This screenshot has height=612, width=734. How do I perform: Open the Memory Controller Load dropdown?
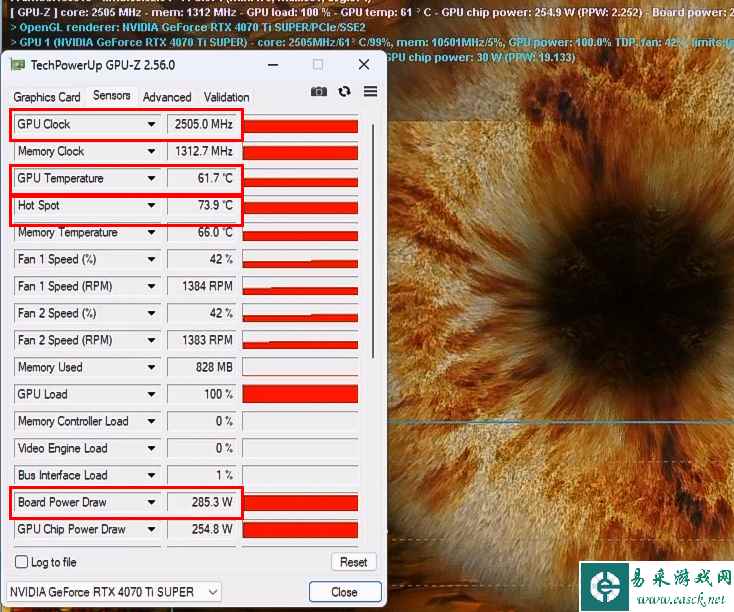click(x=151, y=421)
